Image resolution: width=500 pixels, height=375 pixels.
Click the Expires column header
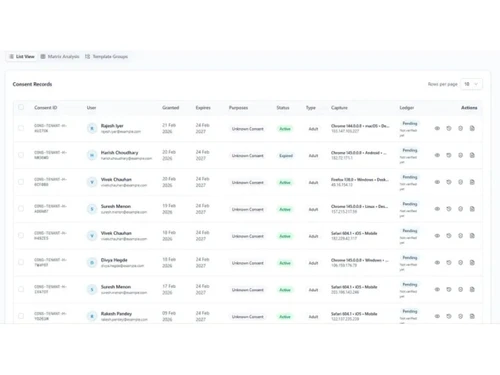[x=203, y=108]
